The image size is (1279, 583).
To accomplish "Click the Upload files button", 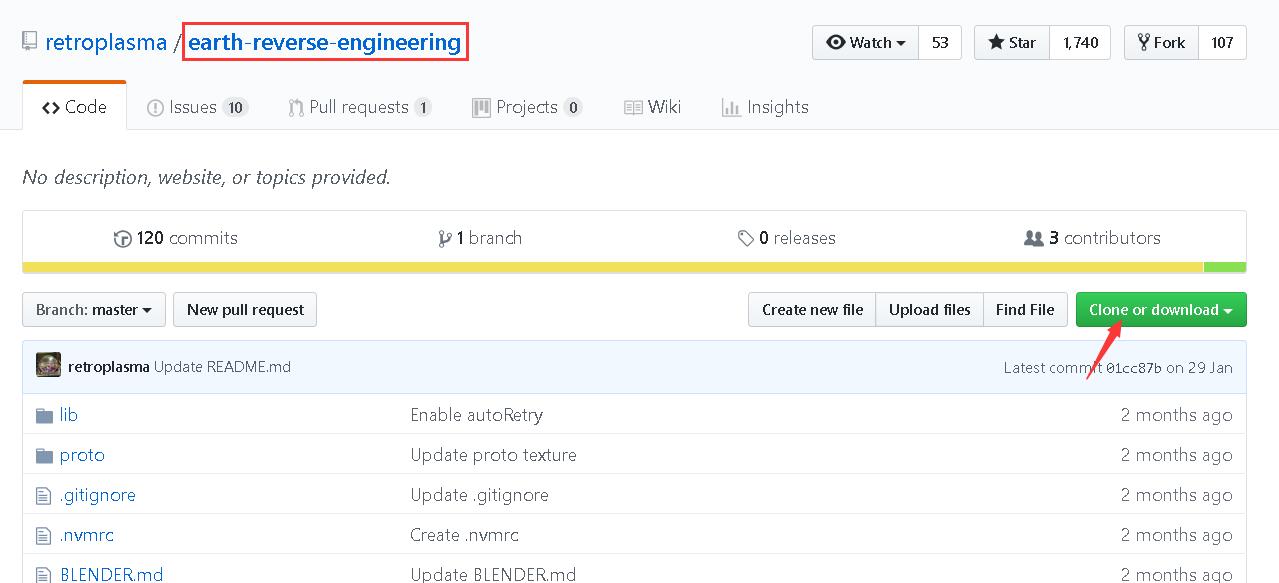I will tap(929, 310).
